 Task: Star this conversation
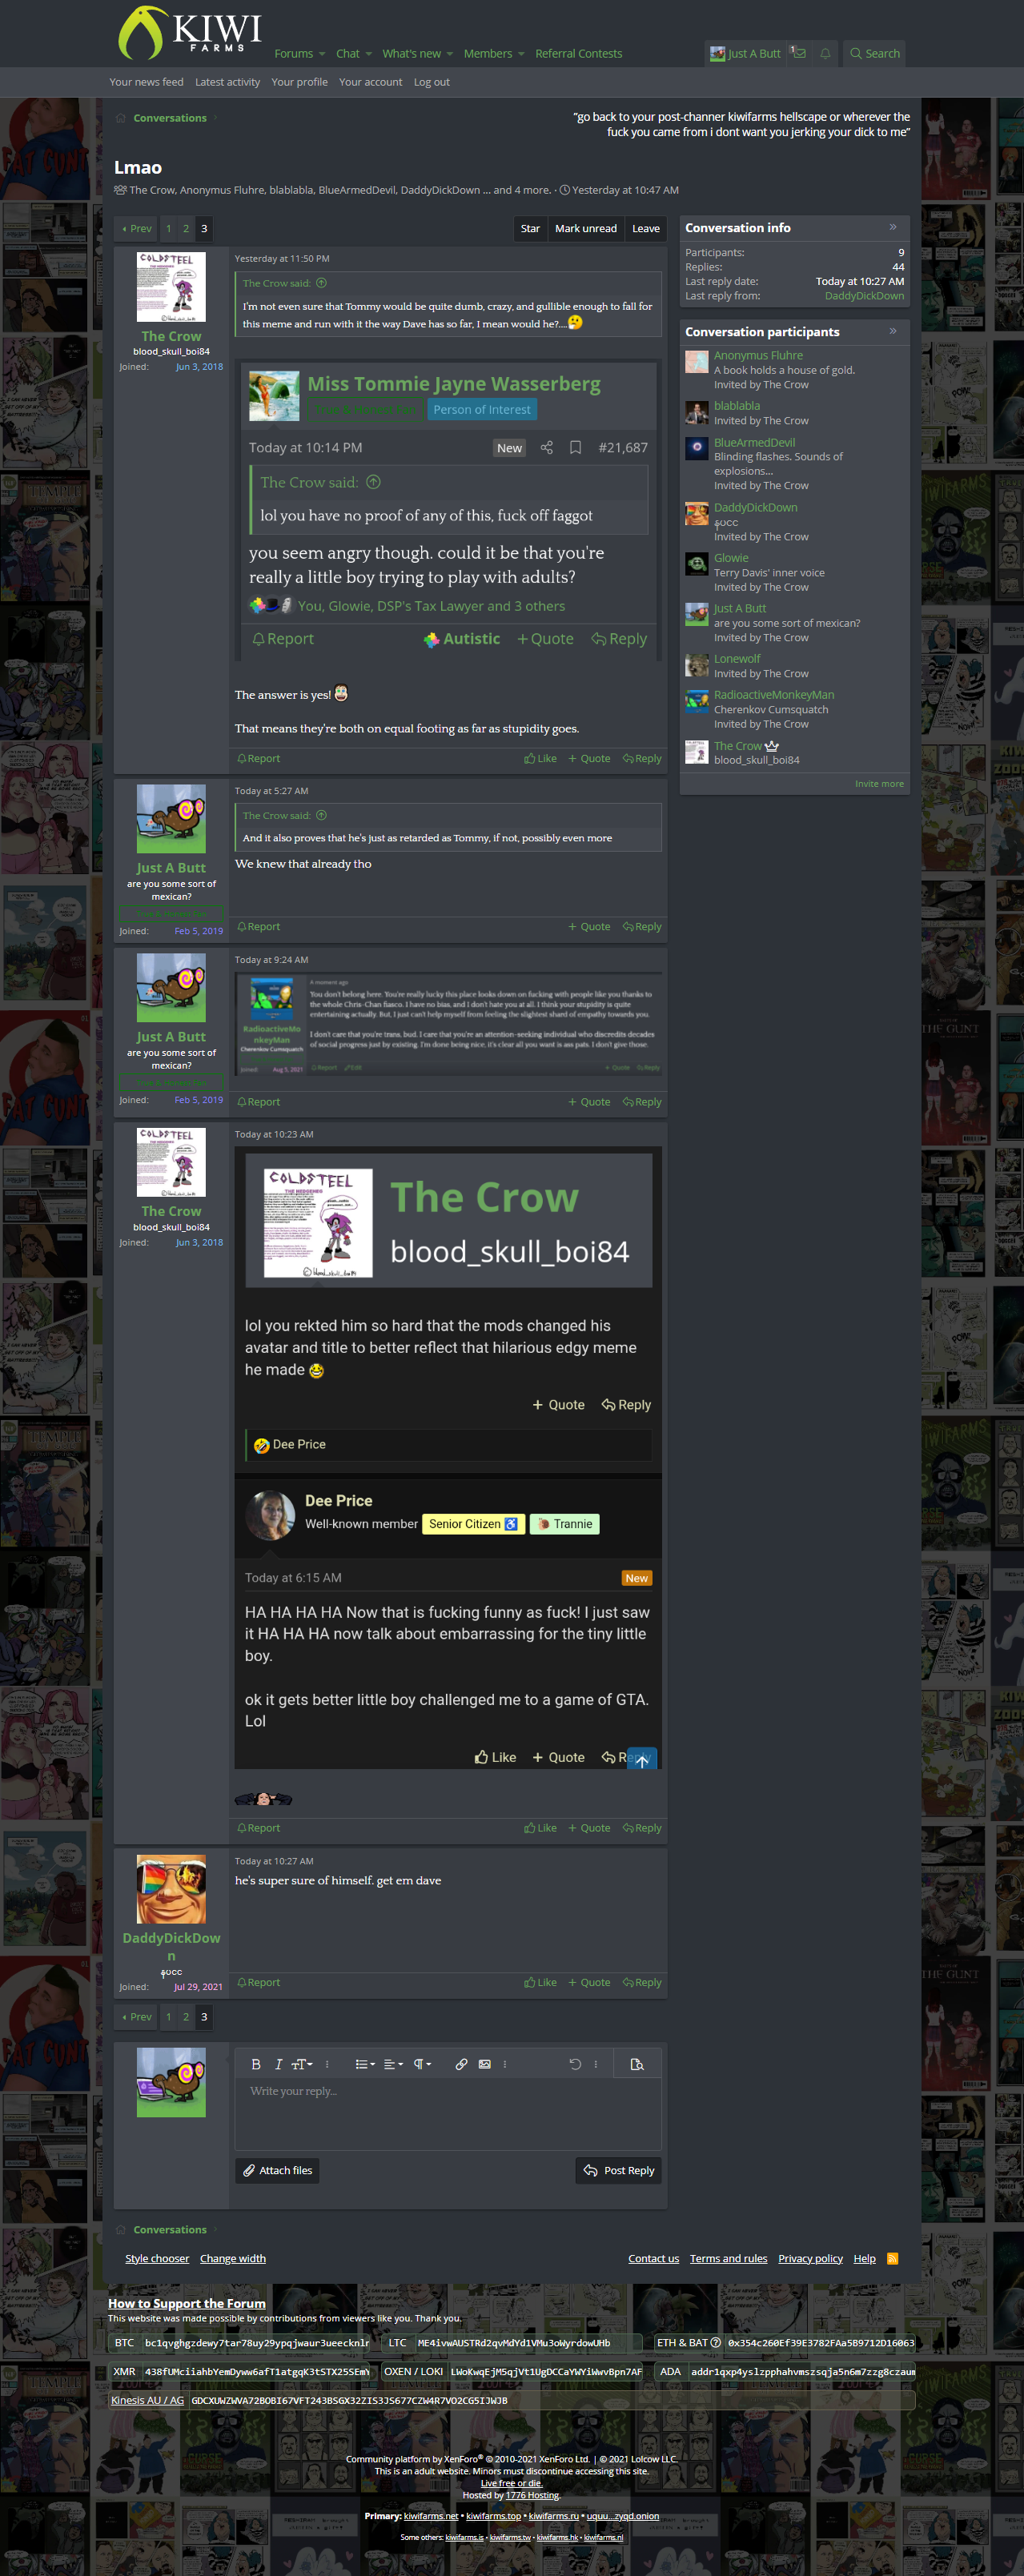click(530, 228)
